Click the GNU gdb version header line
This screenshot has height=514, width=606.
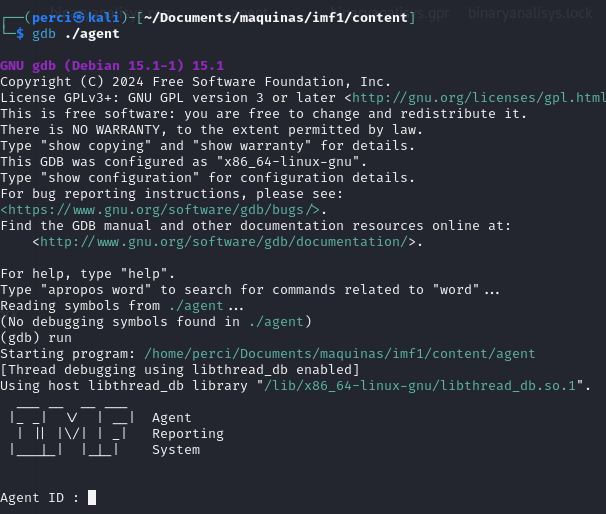point(112,65)
